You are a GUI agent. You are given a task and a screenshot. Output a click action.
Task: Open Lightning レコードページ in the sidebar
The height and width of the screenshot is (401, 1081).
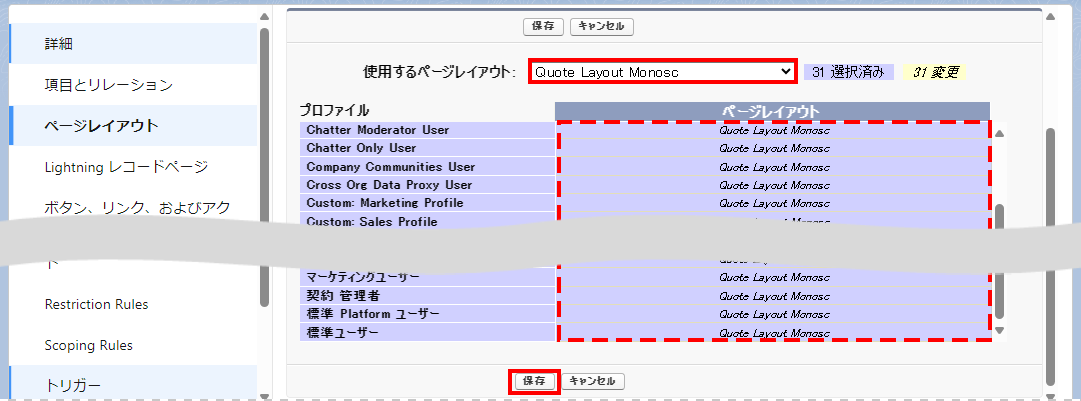126,166
